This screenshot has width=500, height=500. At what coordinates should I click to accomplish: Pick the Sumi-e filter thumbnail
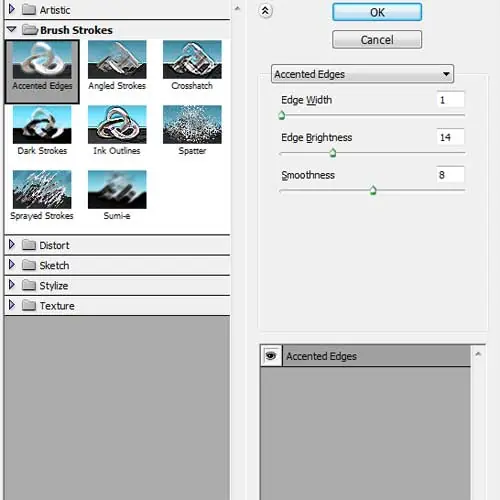pyautogui.click(x=117, y=190)
